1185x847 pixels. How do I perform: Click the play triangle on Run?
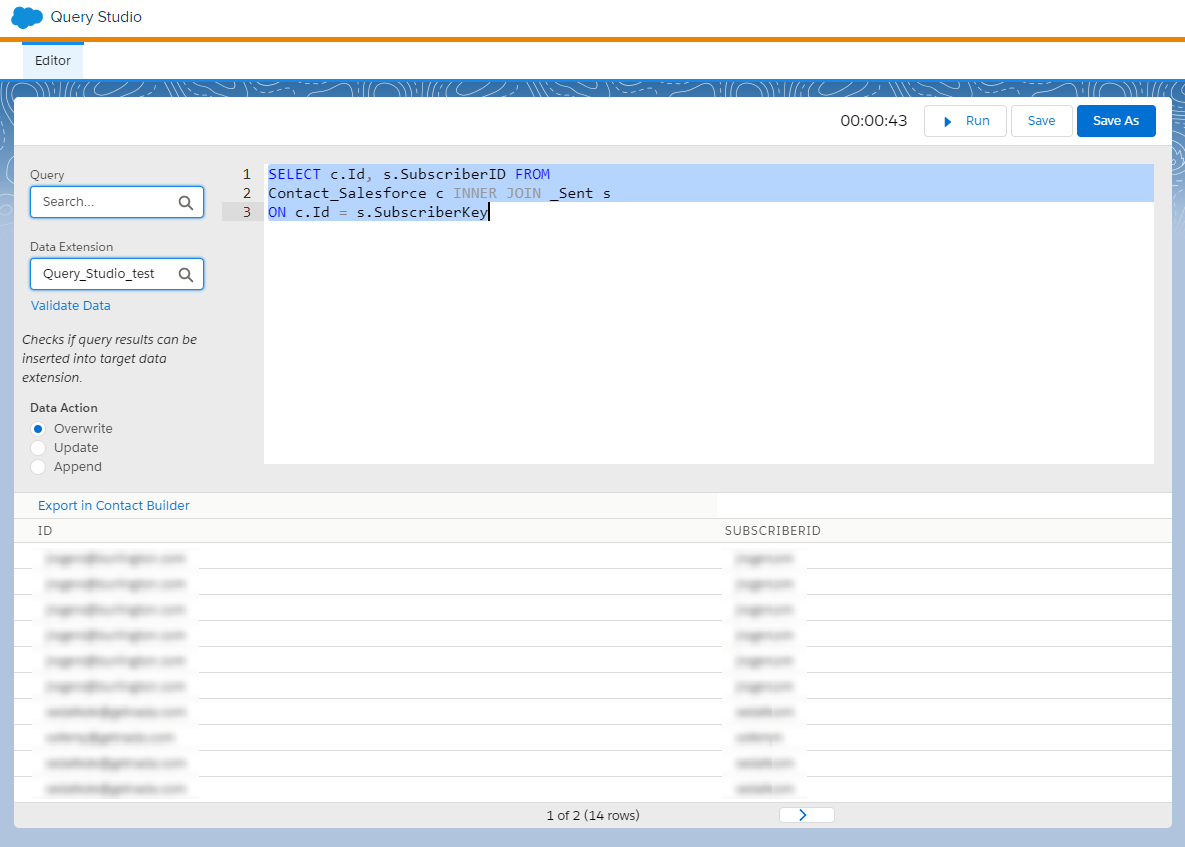[948, 121]
